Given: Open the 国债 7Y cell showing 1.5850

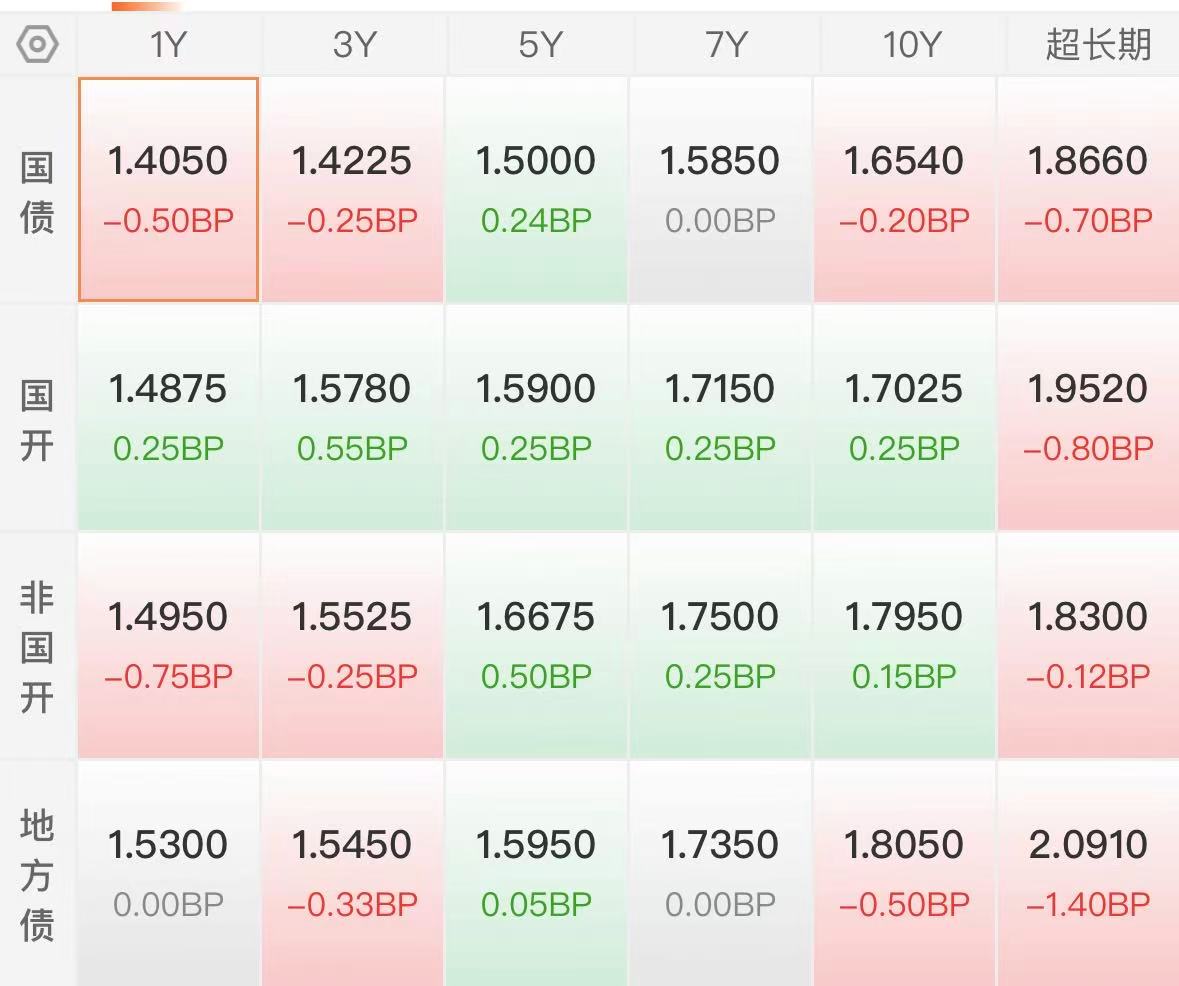Looking at the screenshot, I should [720, 189].
